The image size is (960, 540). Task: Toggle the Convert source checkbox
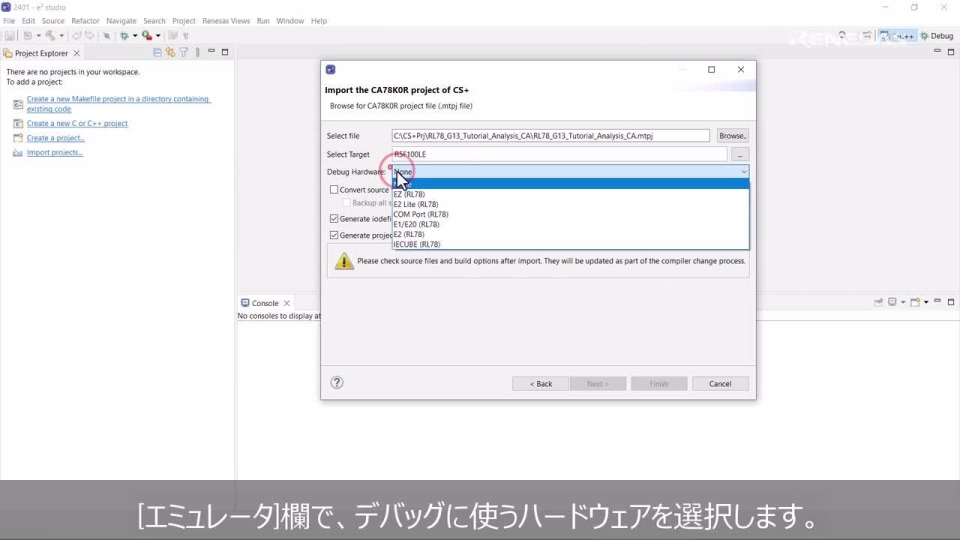334,190
